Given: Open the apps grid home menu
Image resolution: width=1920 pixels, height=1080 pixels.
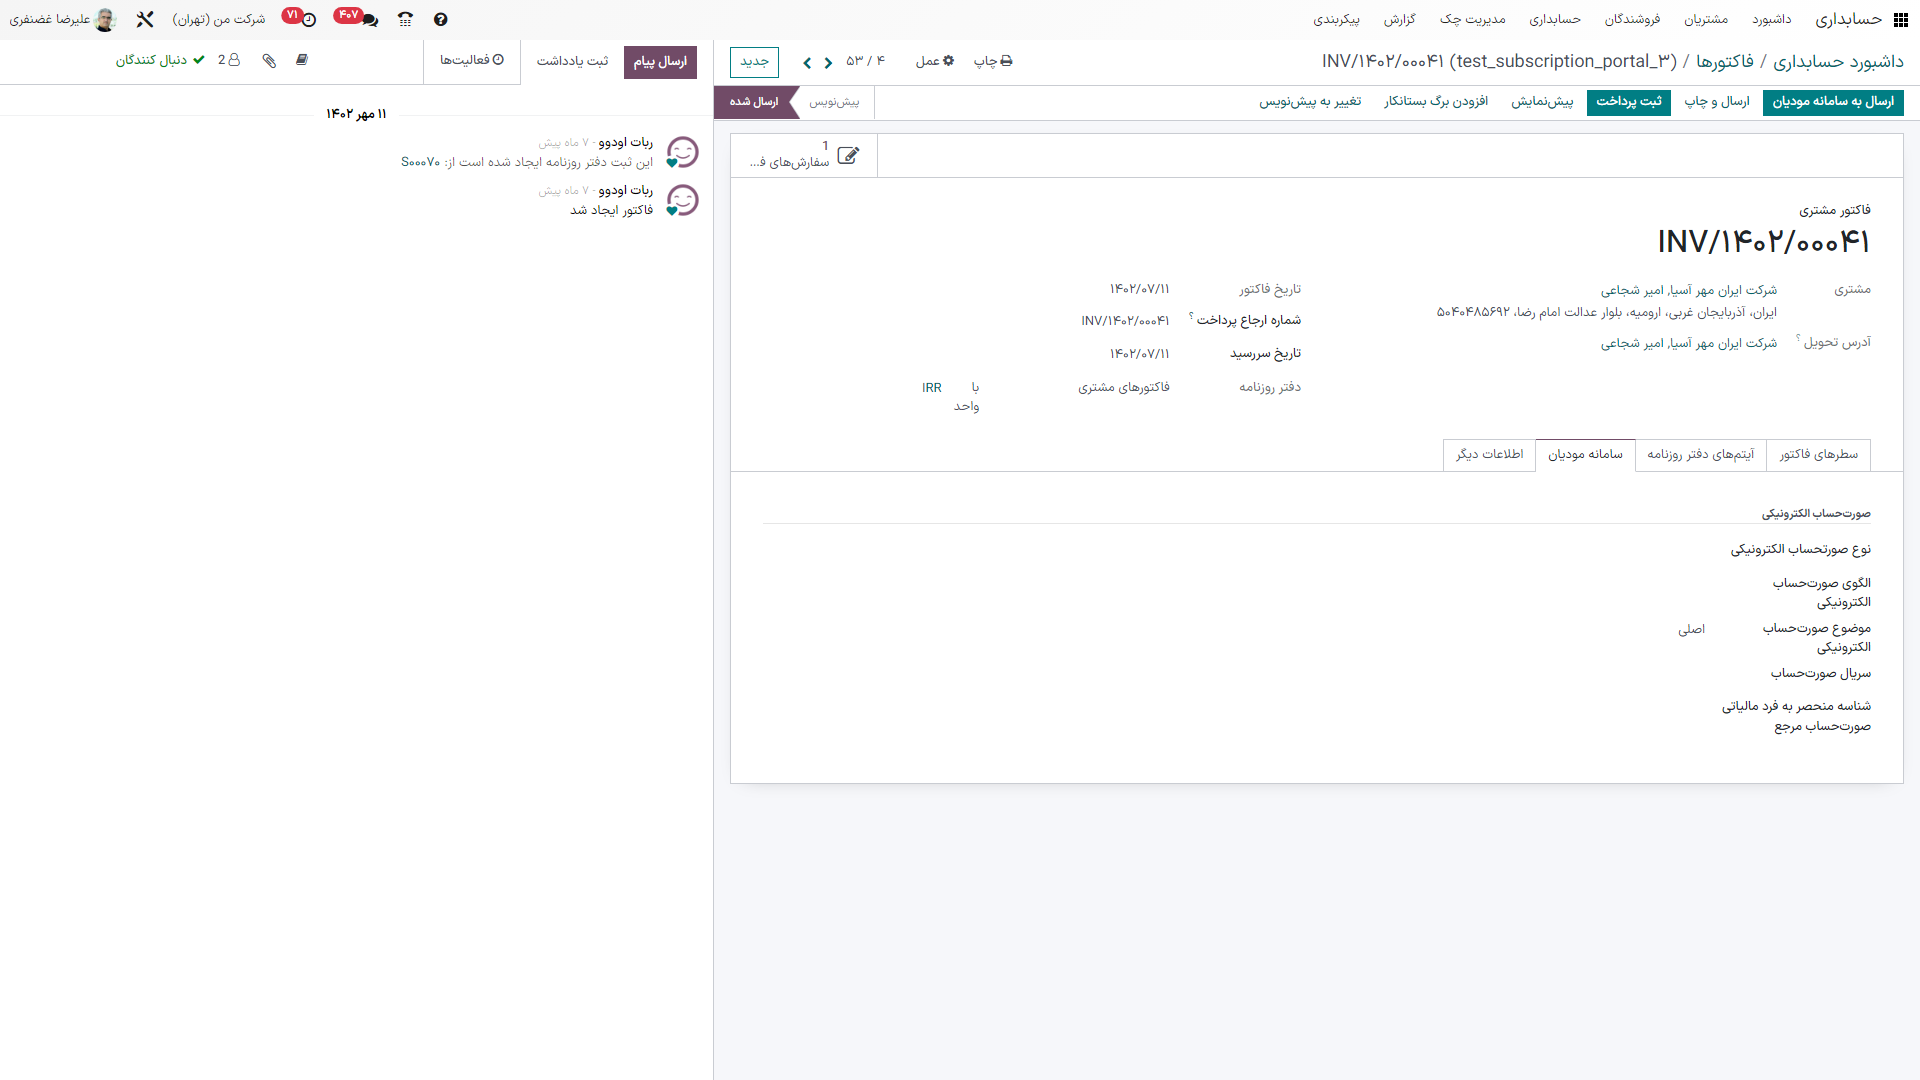Looking at the screenshot, I should 1900,19.
